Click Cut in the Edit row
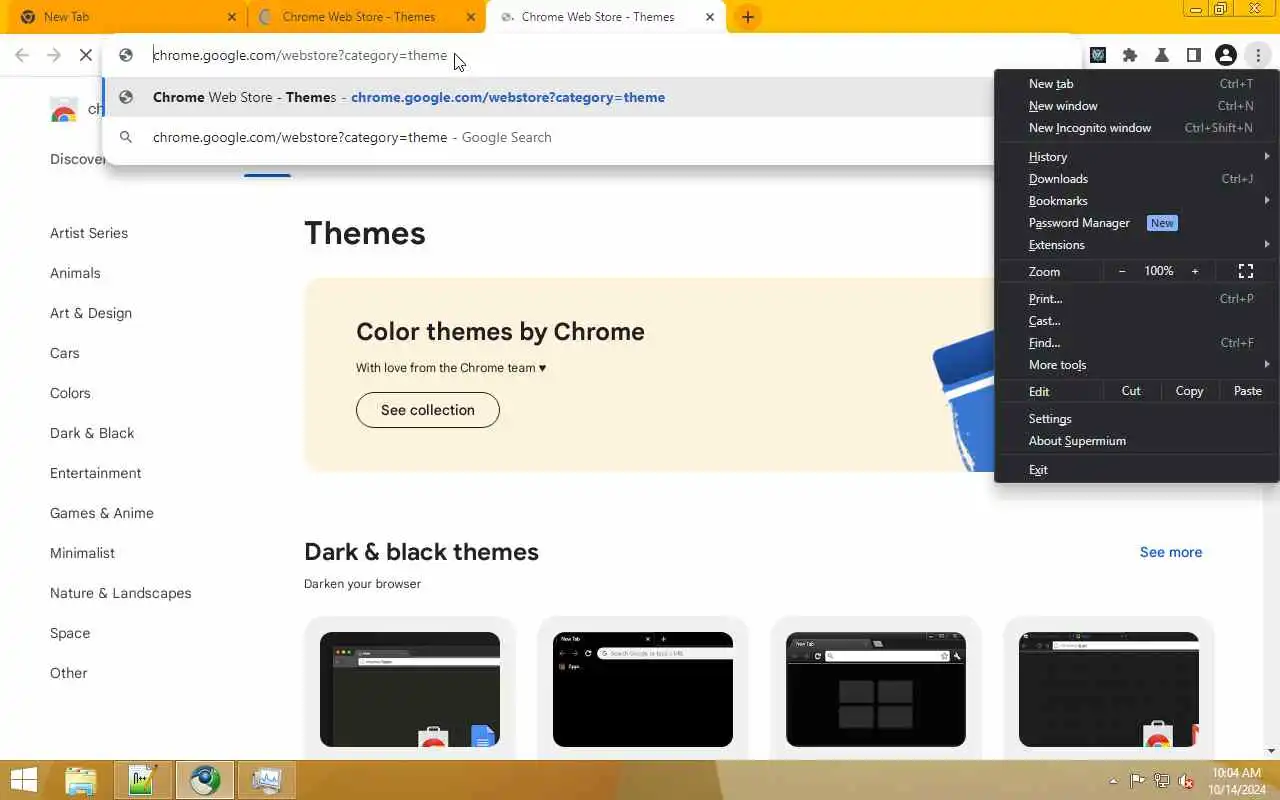 pos(1131,391)
